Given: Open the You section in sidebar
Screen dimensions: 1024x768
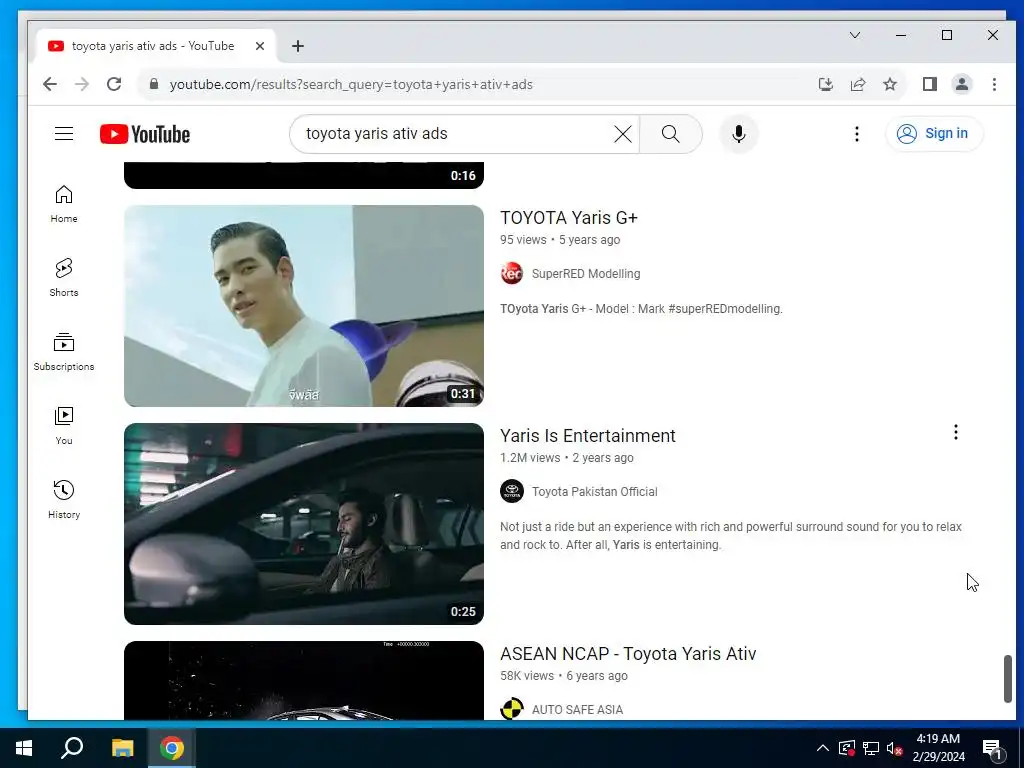Looking at the screenshot, I should click(63, 426).
